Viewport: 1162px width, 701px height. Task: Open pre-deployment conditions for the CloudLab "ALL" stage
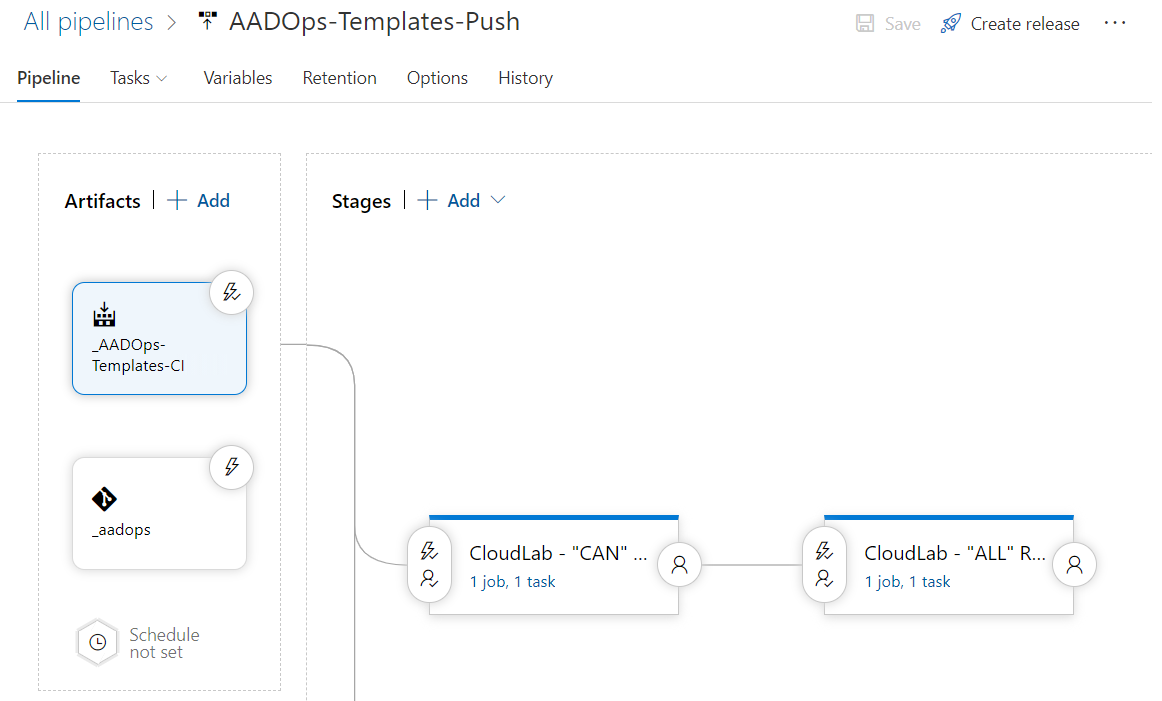pyautogui.click(x=824, y=550)
